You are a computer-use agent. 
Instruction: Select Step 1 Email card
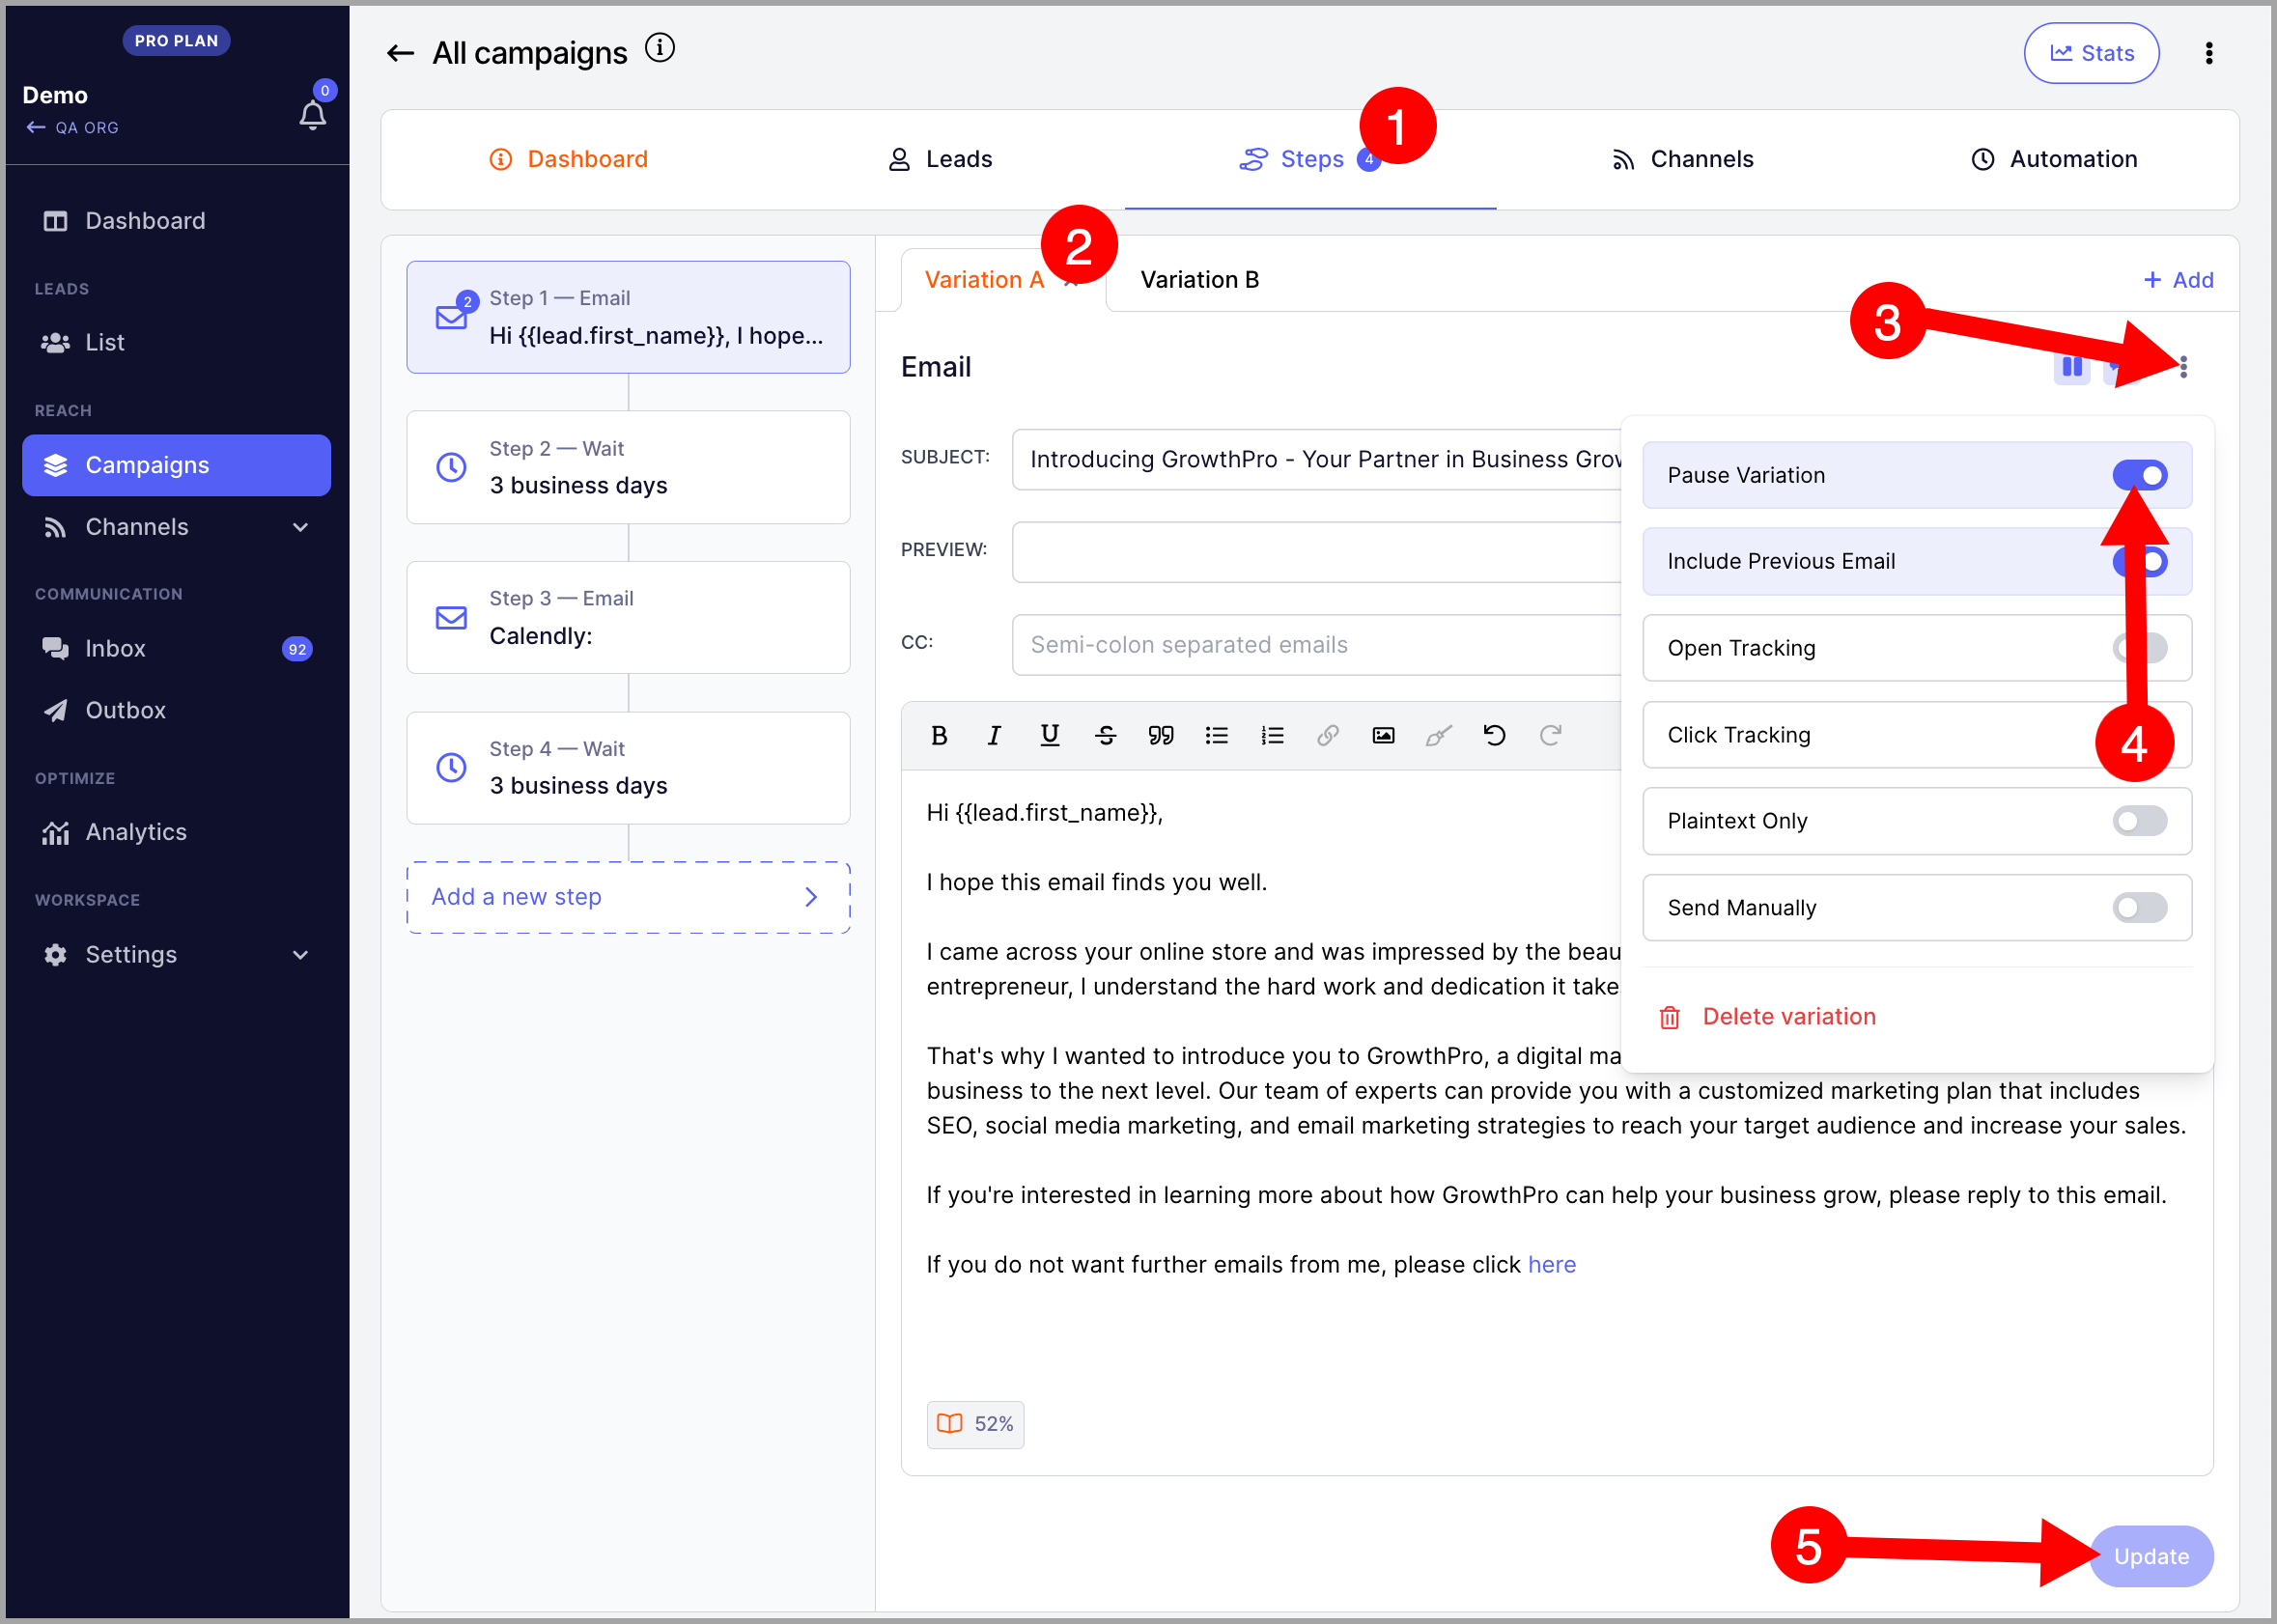pyautogui.click(x=628, y=317)
